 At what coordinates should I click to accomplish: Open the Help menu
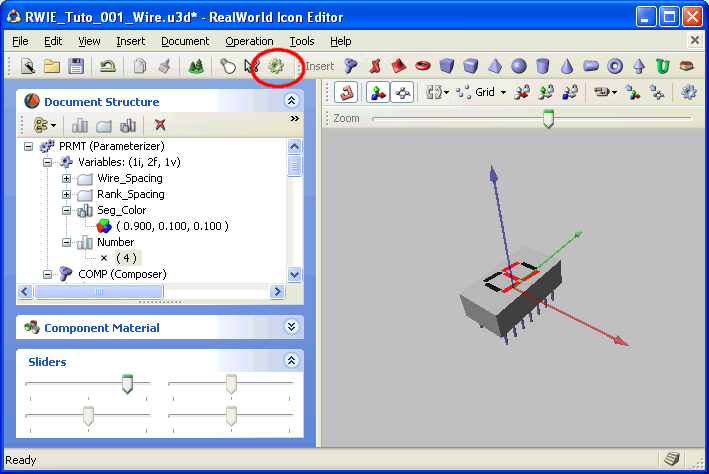pos(340,41)
